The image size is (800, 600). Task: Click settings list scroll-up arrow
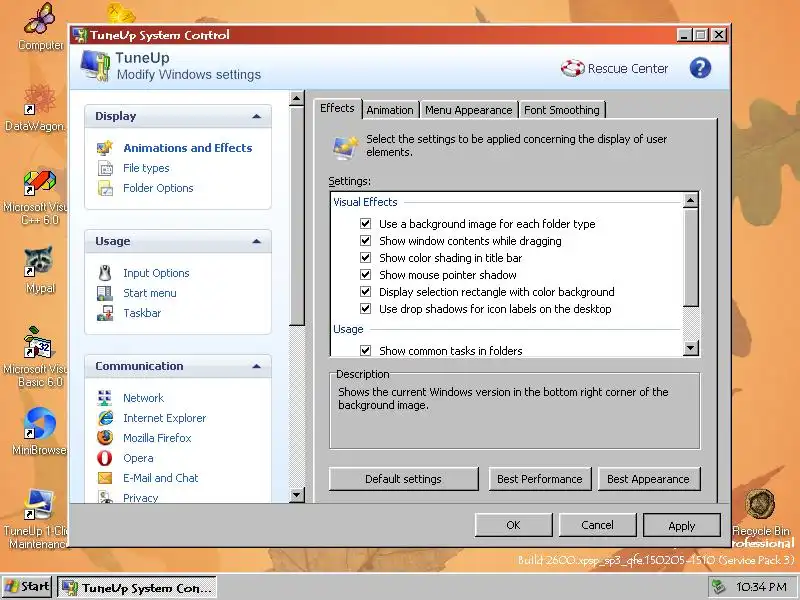(x=690, y=201)
